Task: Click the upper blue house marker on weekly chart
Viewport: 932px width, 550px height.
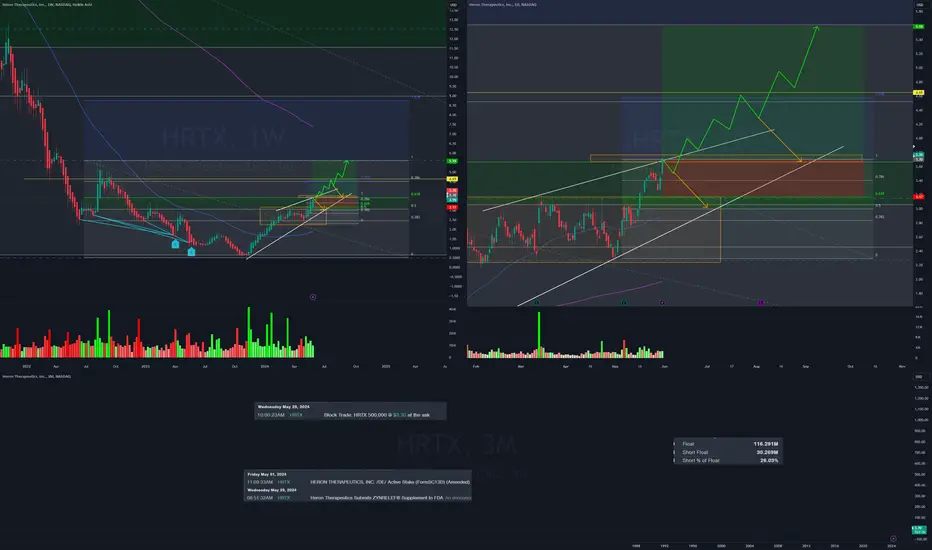Action: click(175, 244)
